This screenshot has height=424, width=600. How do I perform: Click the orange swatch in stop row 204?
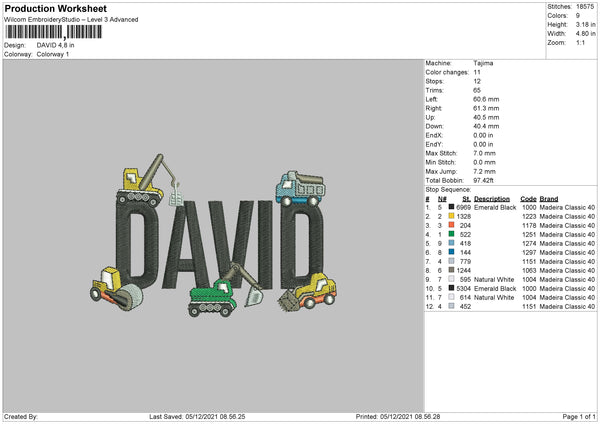pyautogui.click(x=452, y=225)
